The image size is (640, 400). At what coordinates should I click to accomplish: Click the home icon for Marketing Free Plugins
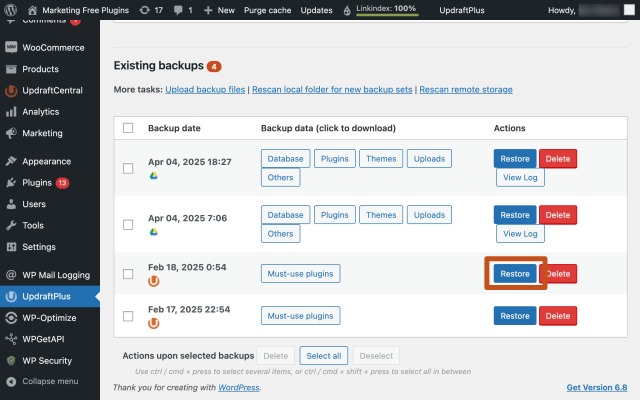coord(33,10)
